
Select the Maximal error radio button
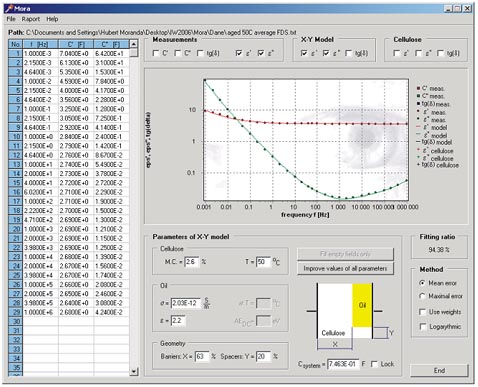422,296
